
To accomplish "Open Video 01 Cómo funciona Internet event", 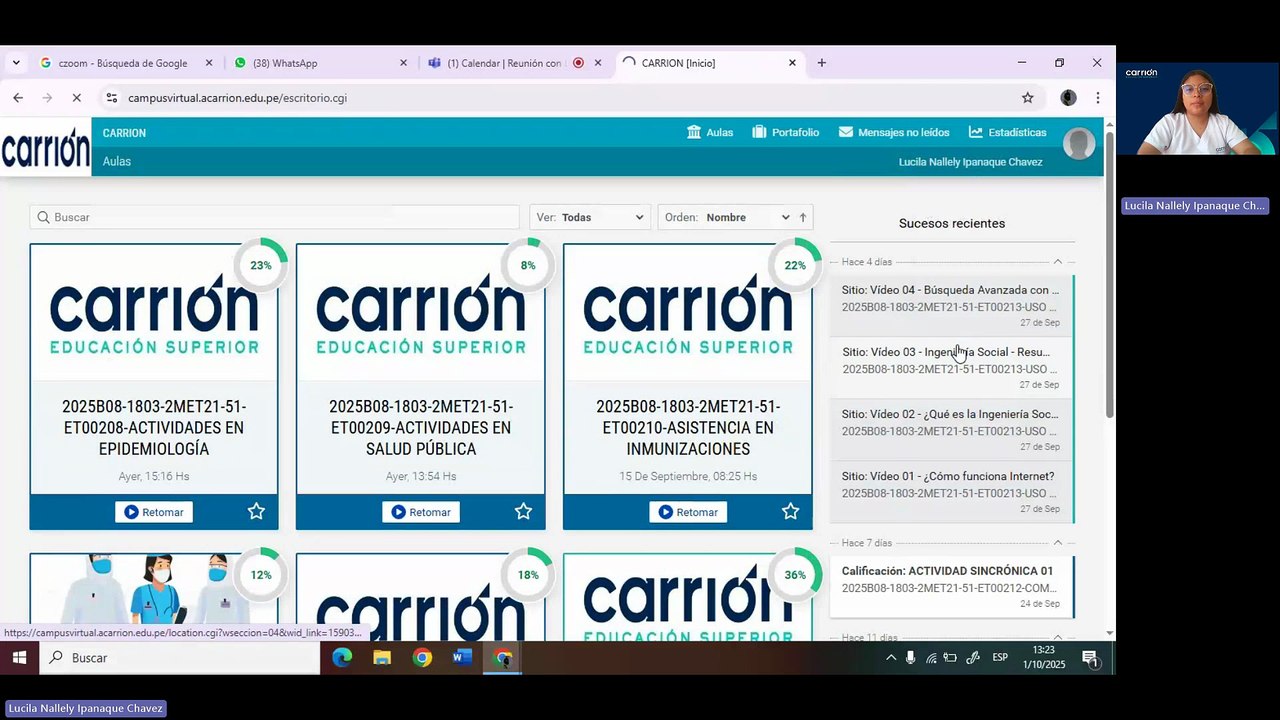I will coord(951,492).
